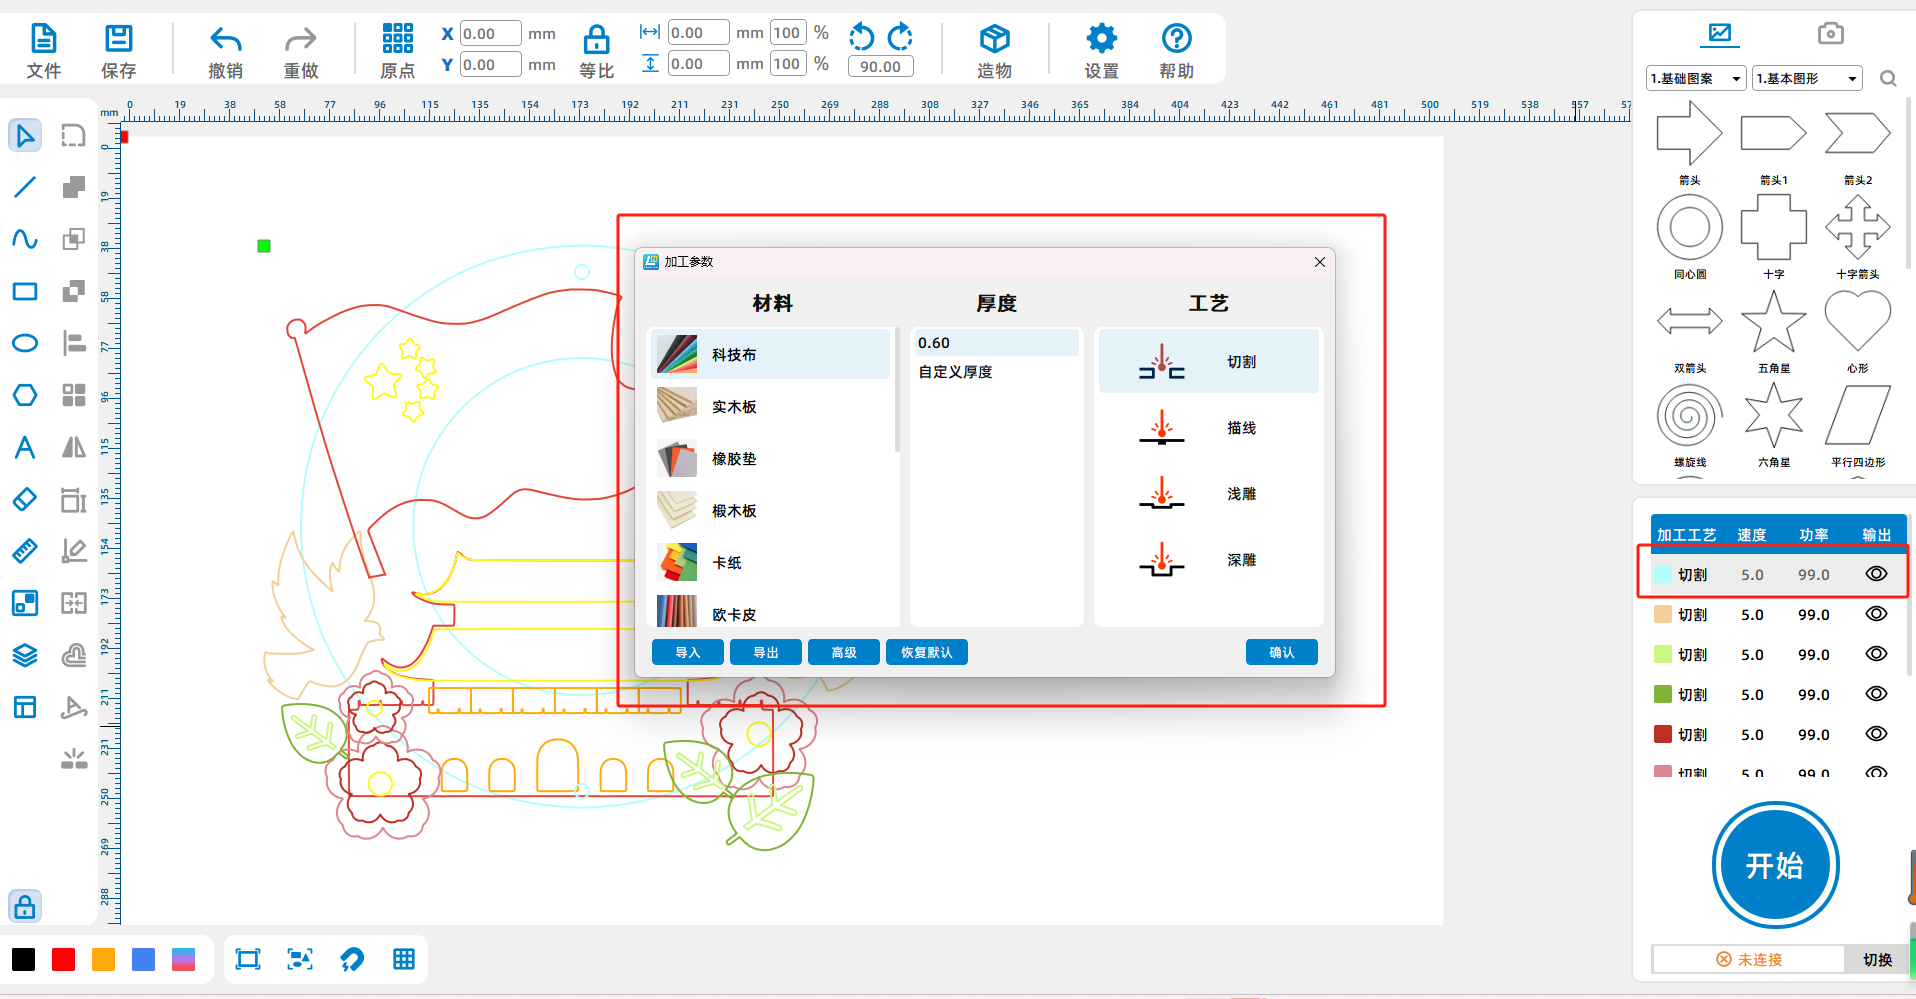Click the rotation angle 90.00 field
Viewport: 1916px width, 999px height.
click(x=880, y=67)
